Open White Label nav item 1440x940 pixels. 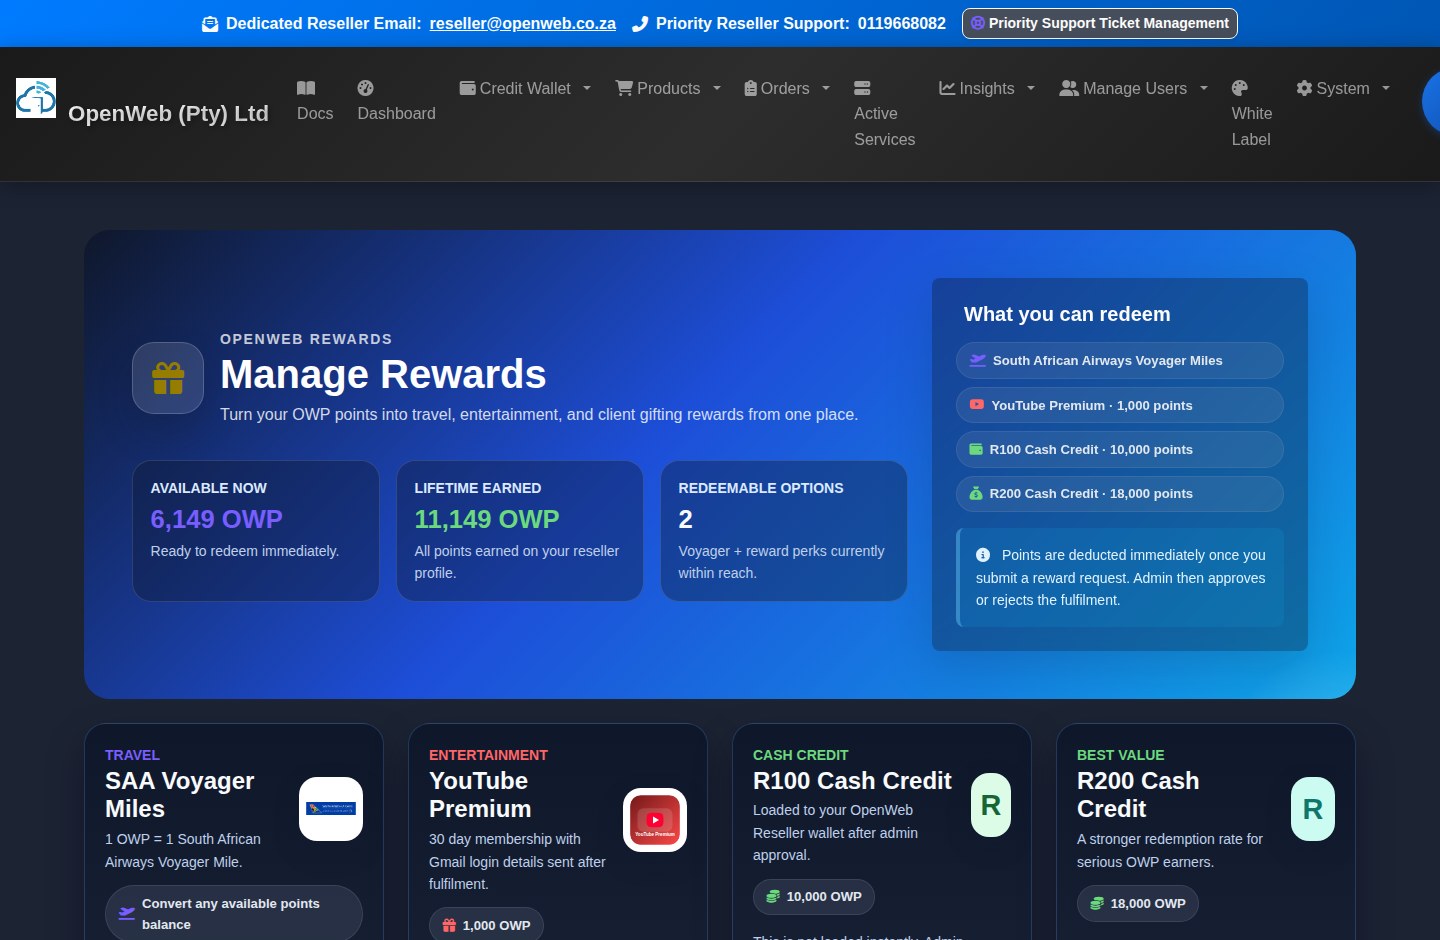[1252, 114]
